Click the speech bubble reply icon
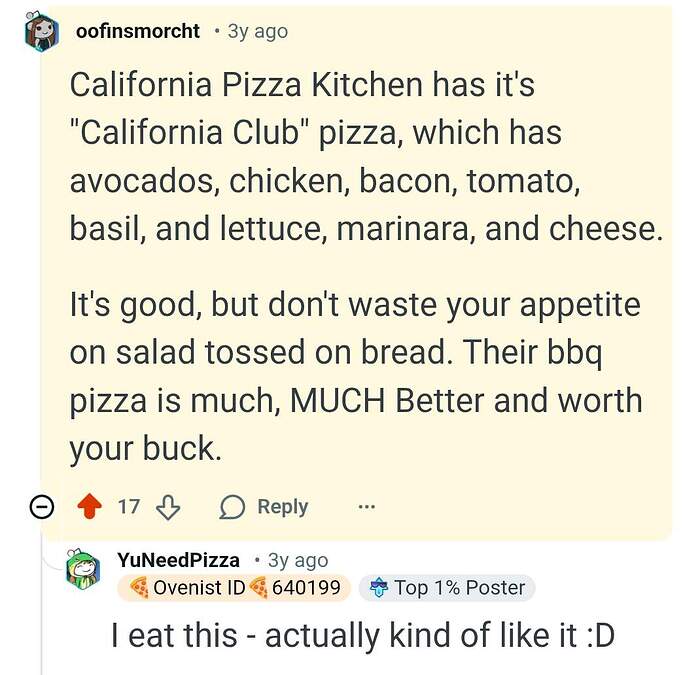700x675 pixels. click(x=232, y=507)
